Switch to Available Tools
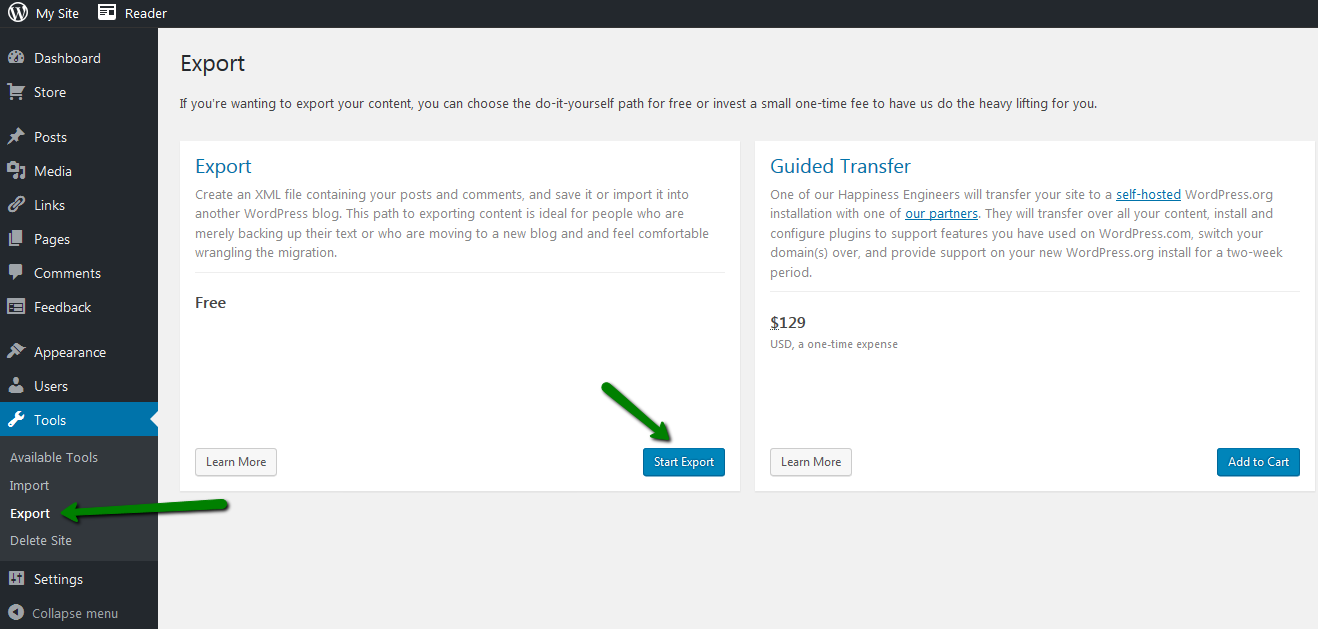 pos(54,457)
